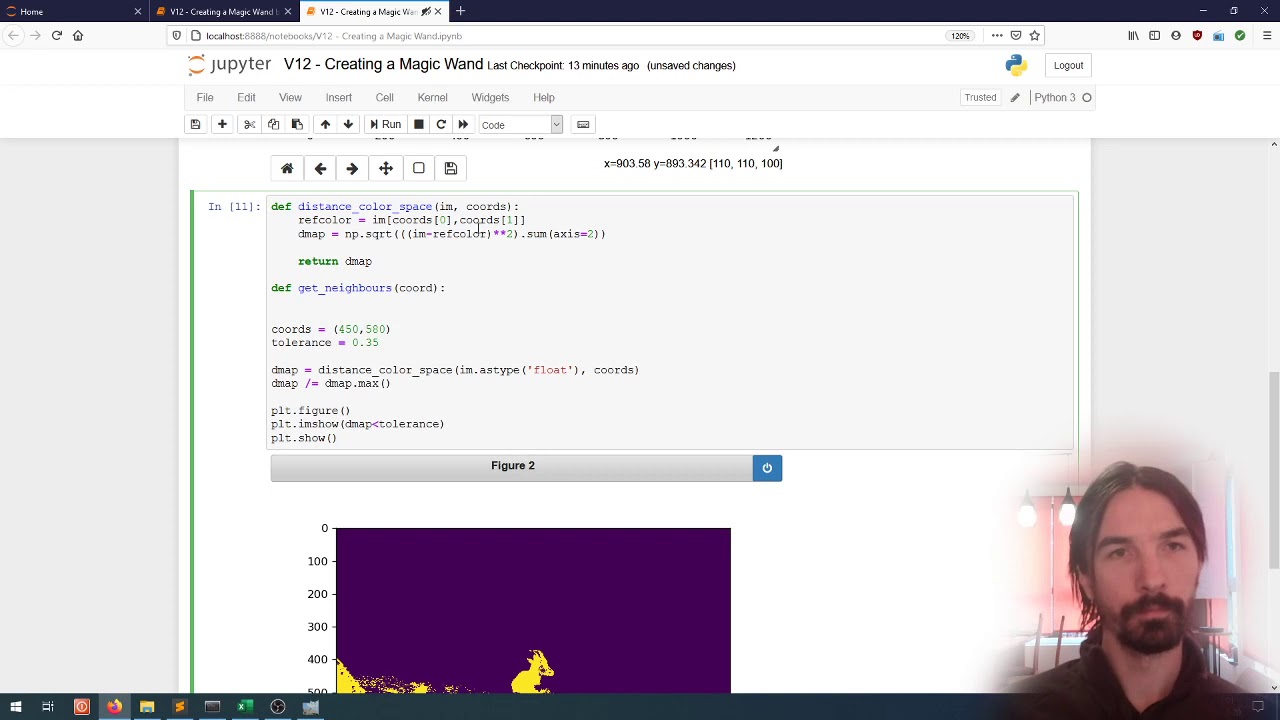Open cell type Code dropdown
Image resolution: width=1280 pixels, height=720 pixels.
click(520, 124)
